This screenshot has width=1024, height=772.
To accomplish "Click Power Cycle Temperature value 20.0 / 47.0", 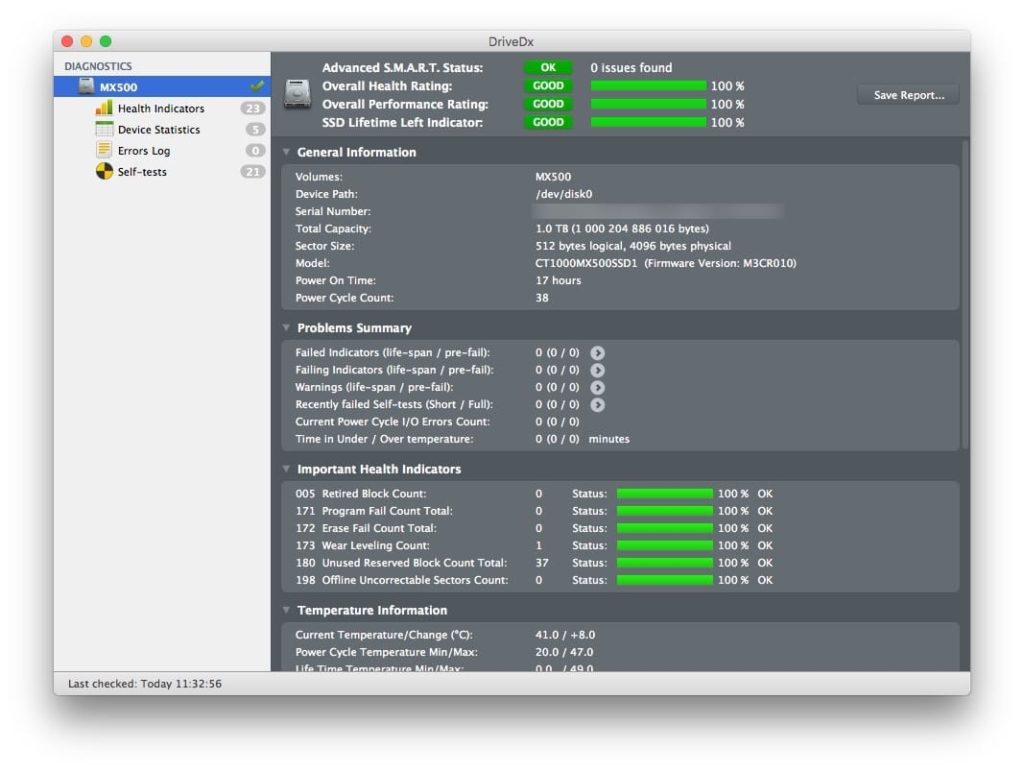I will (x=564, y=652).
